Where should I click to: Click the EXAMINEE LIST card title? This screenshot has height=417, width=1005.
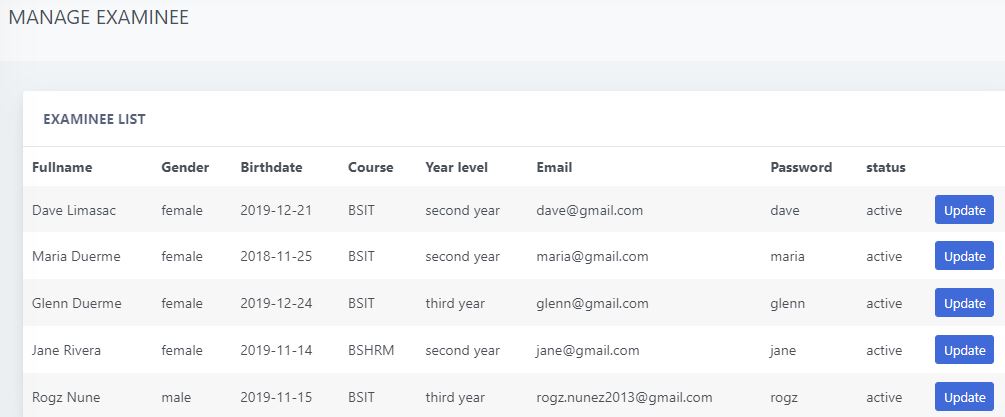94,119
